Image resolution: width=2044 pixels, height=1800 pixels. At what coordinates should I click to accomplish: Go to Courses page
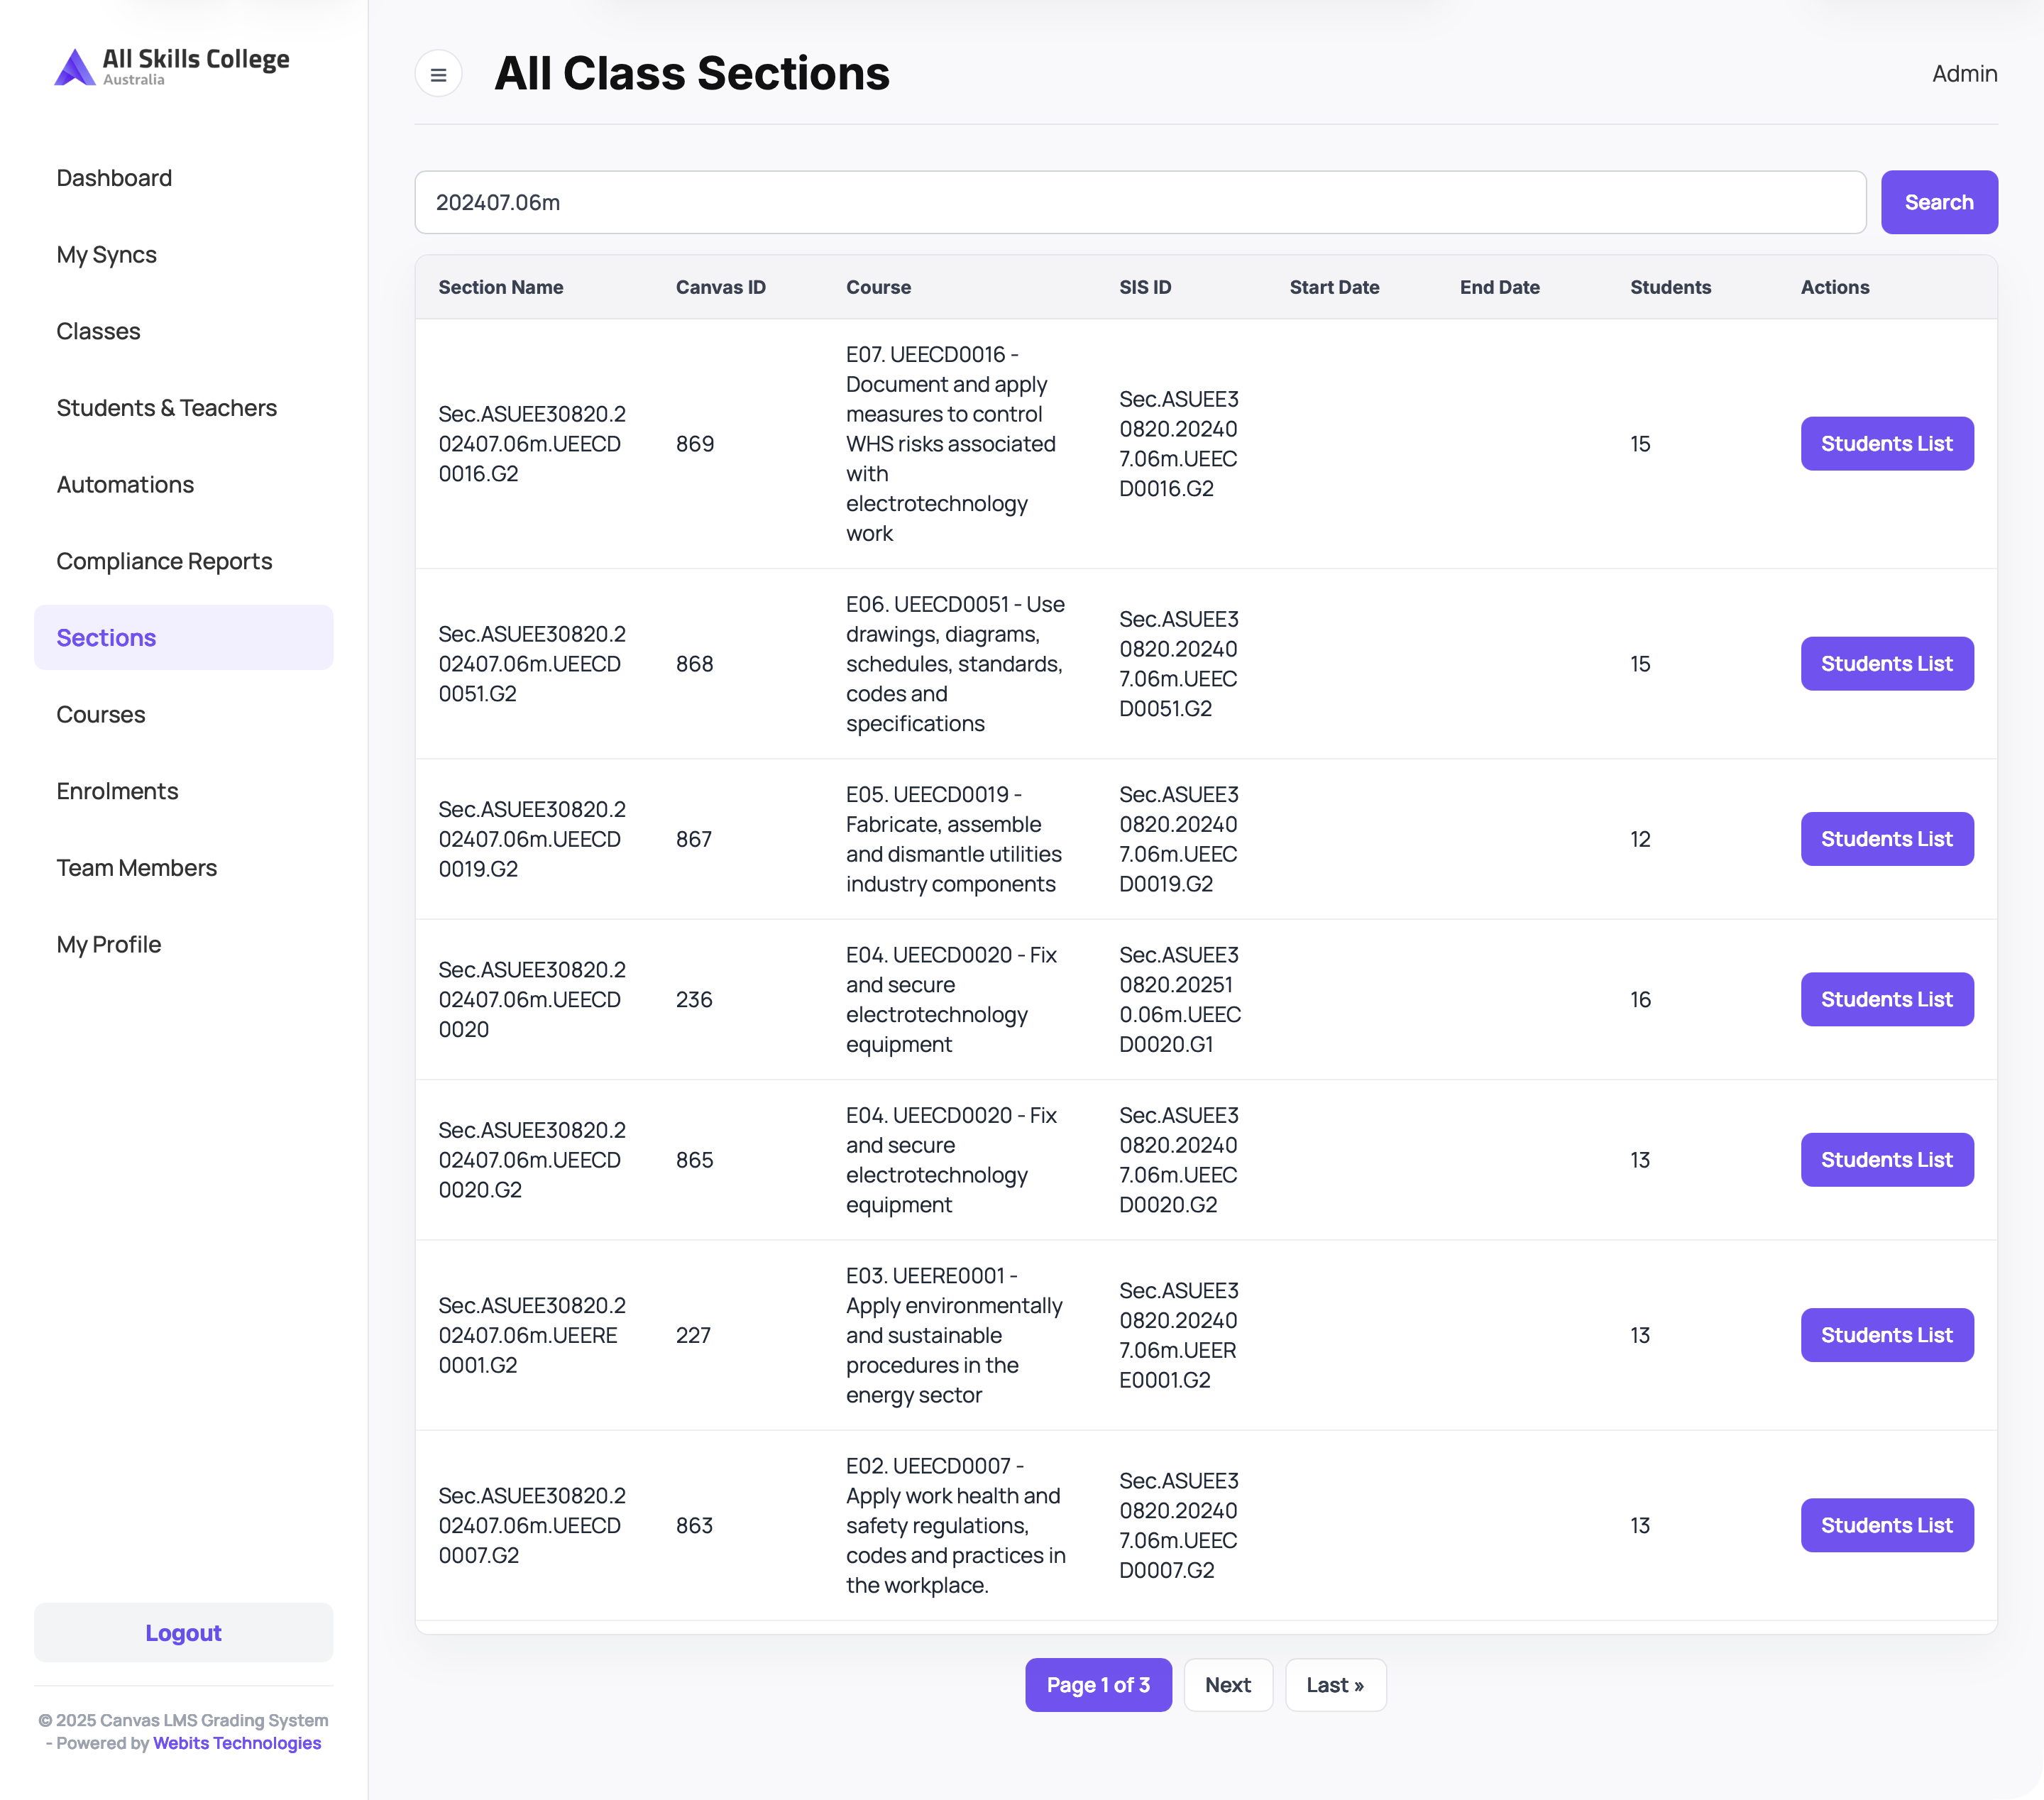(x=100, y=715)
